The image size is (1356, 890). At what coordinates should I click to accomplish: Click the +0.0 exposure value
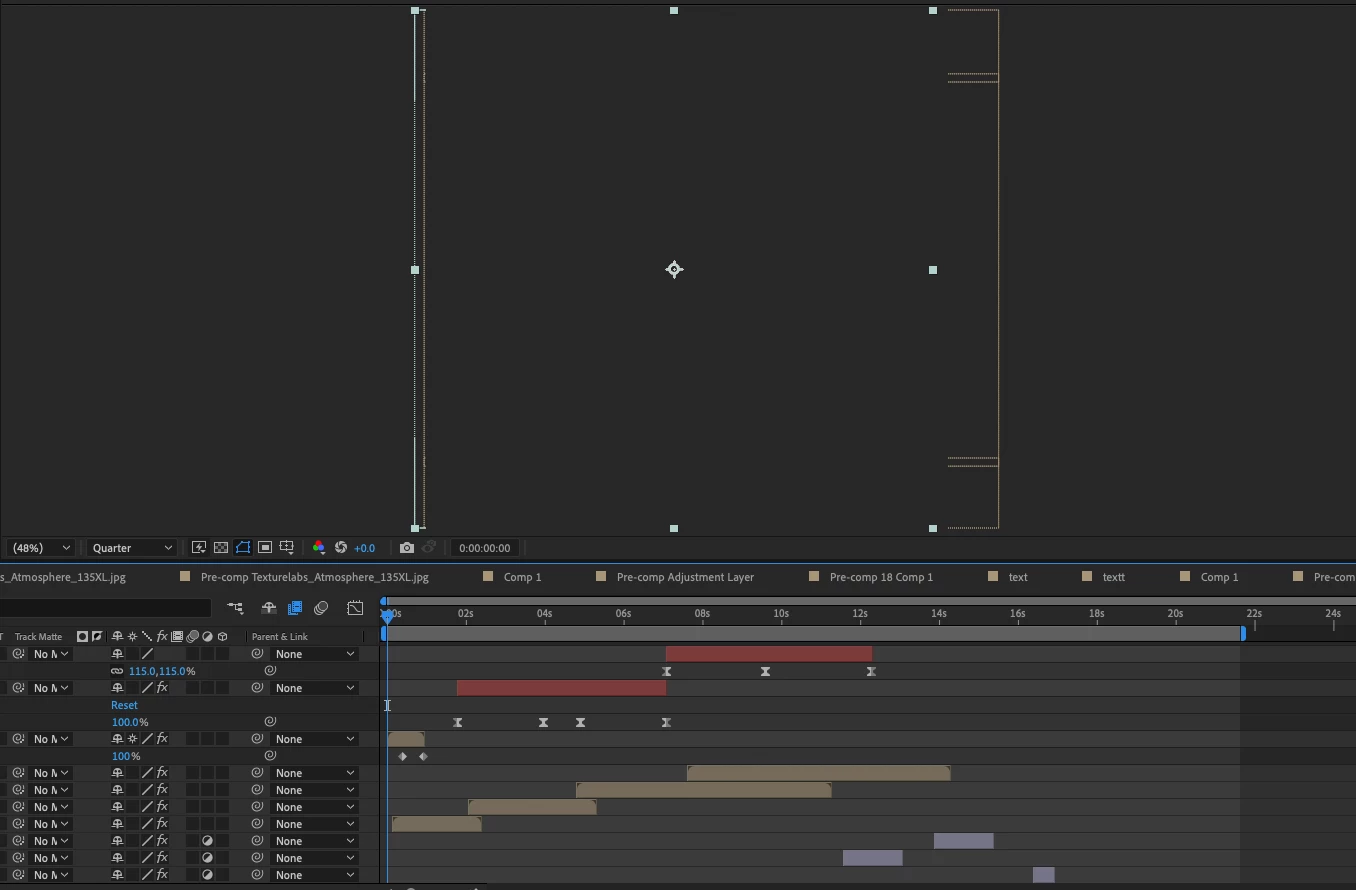click(365, 548)
